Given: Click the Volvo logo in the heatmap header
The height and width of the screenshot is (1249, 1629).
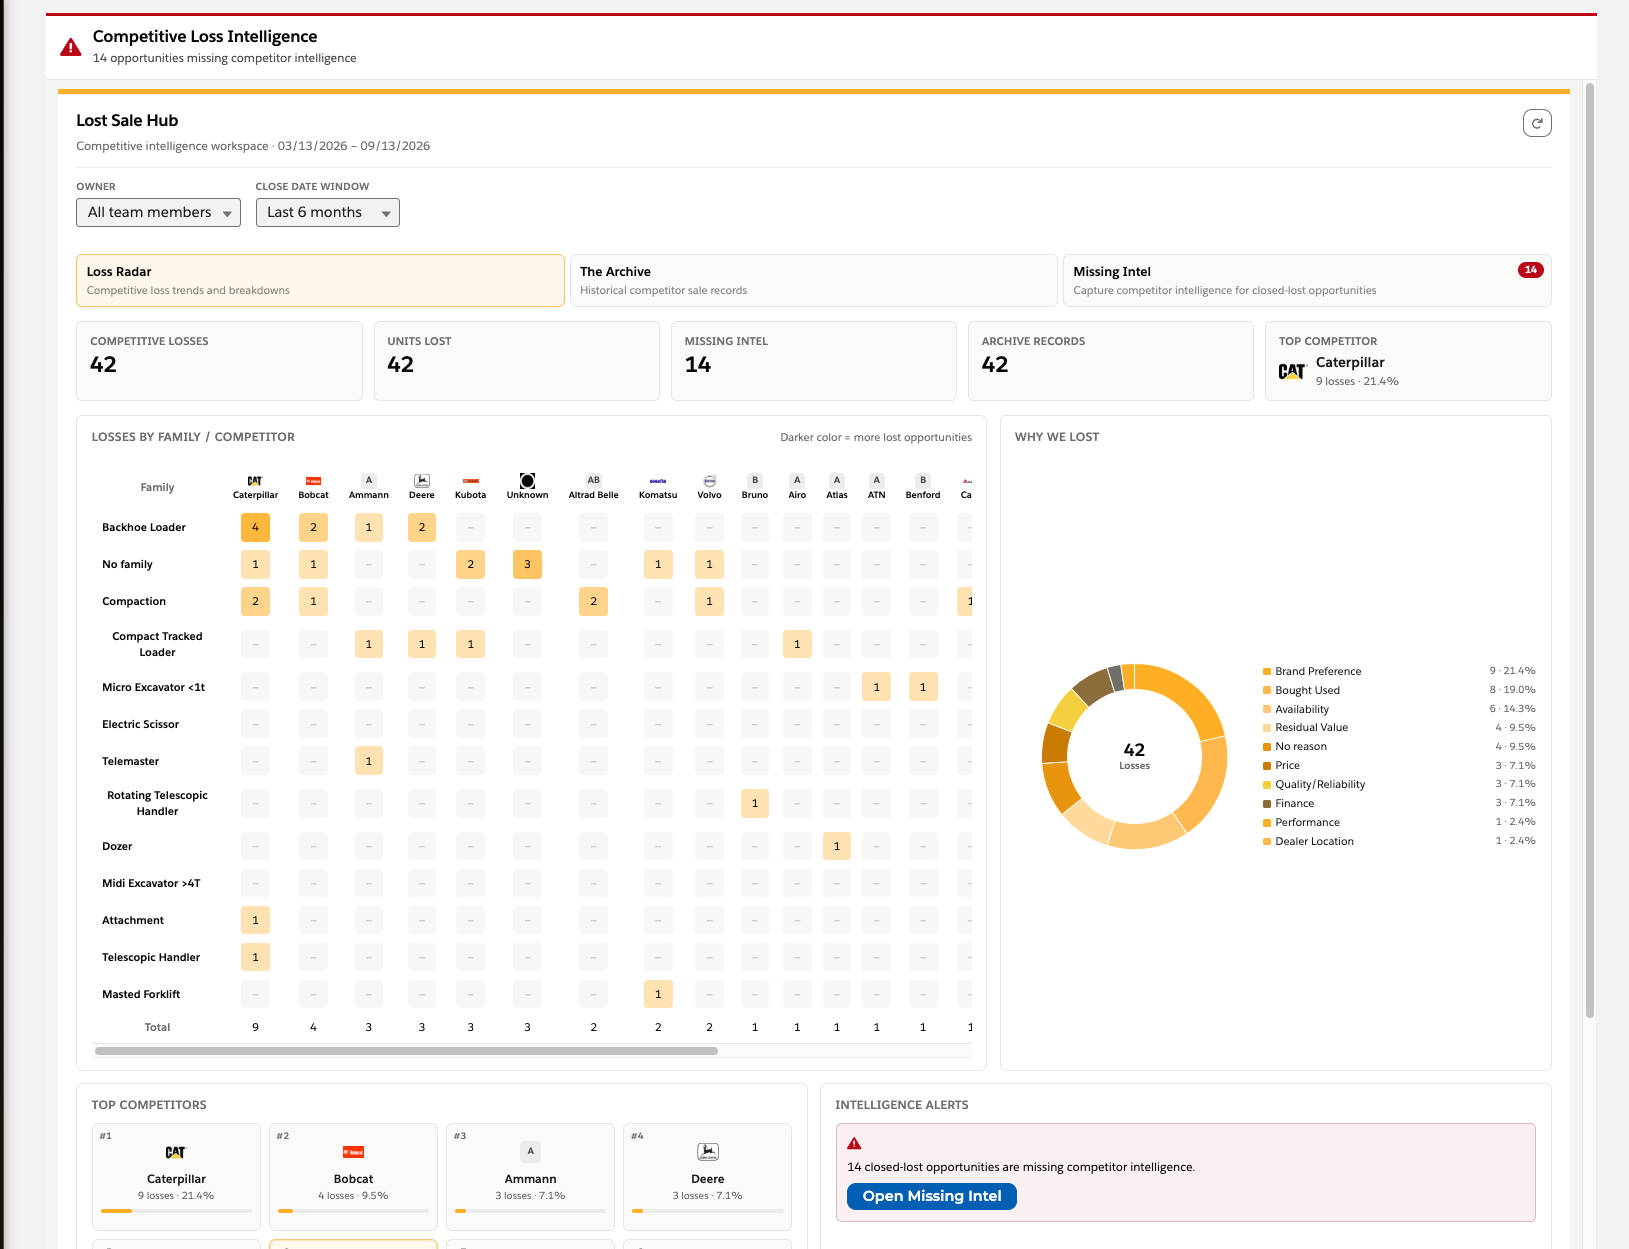Looking at the screenshot, I should coord(710,481).
